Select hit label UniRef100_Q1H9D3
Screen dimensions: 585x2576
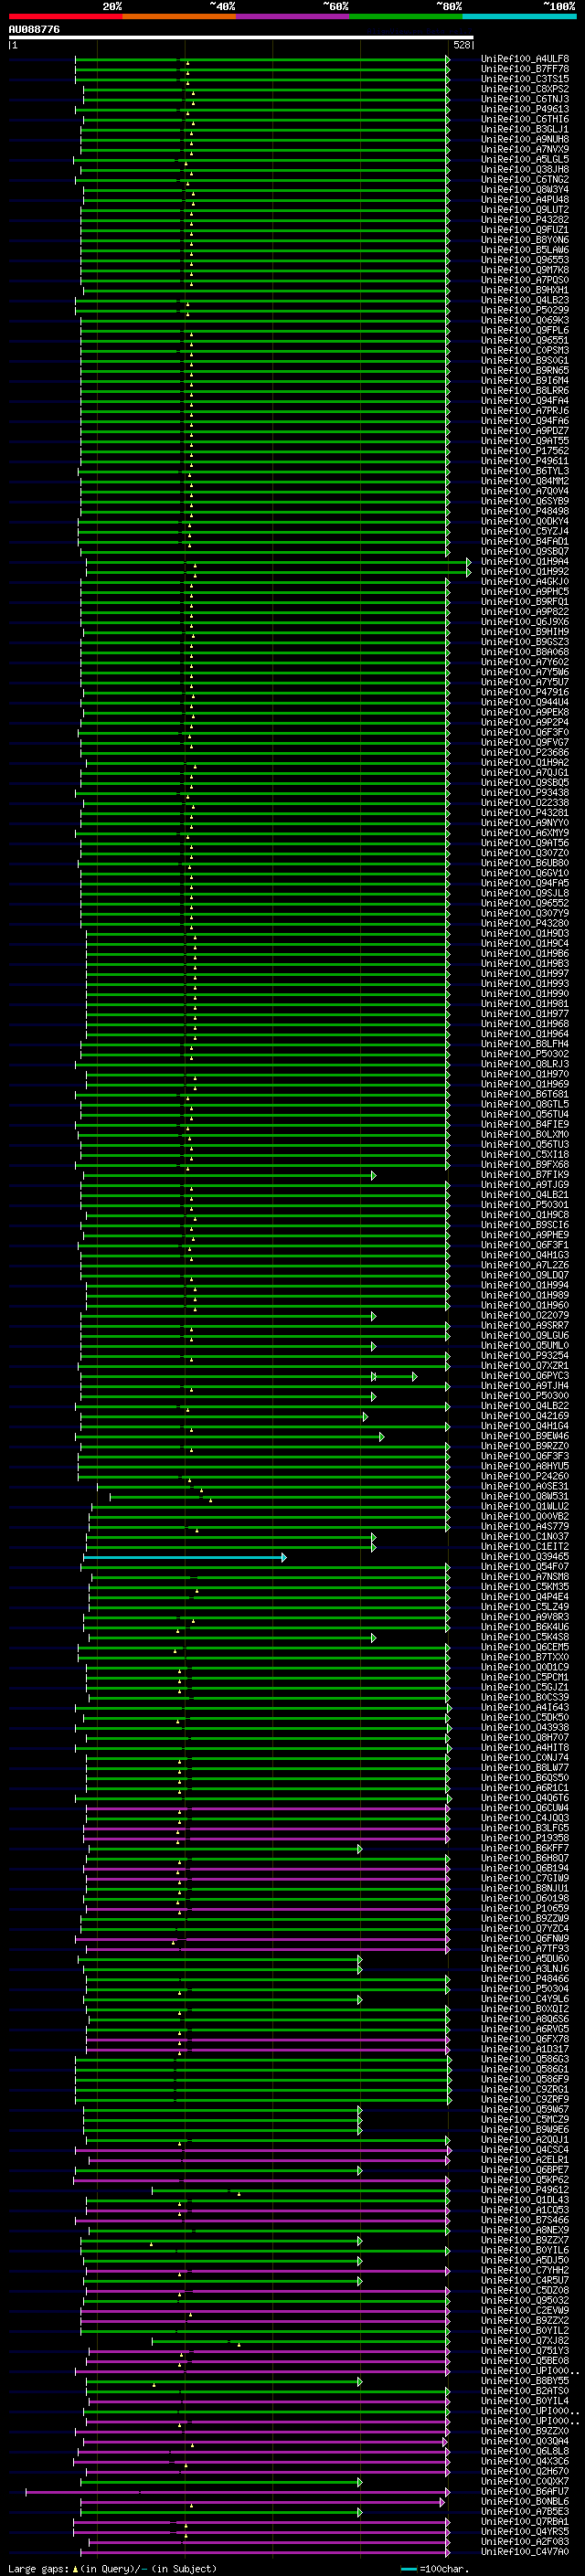click(524, 933)
